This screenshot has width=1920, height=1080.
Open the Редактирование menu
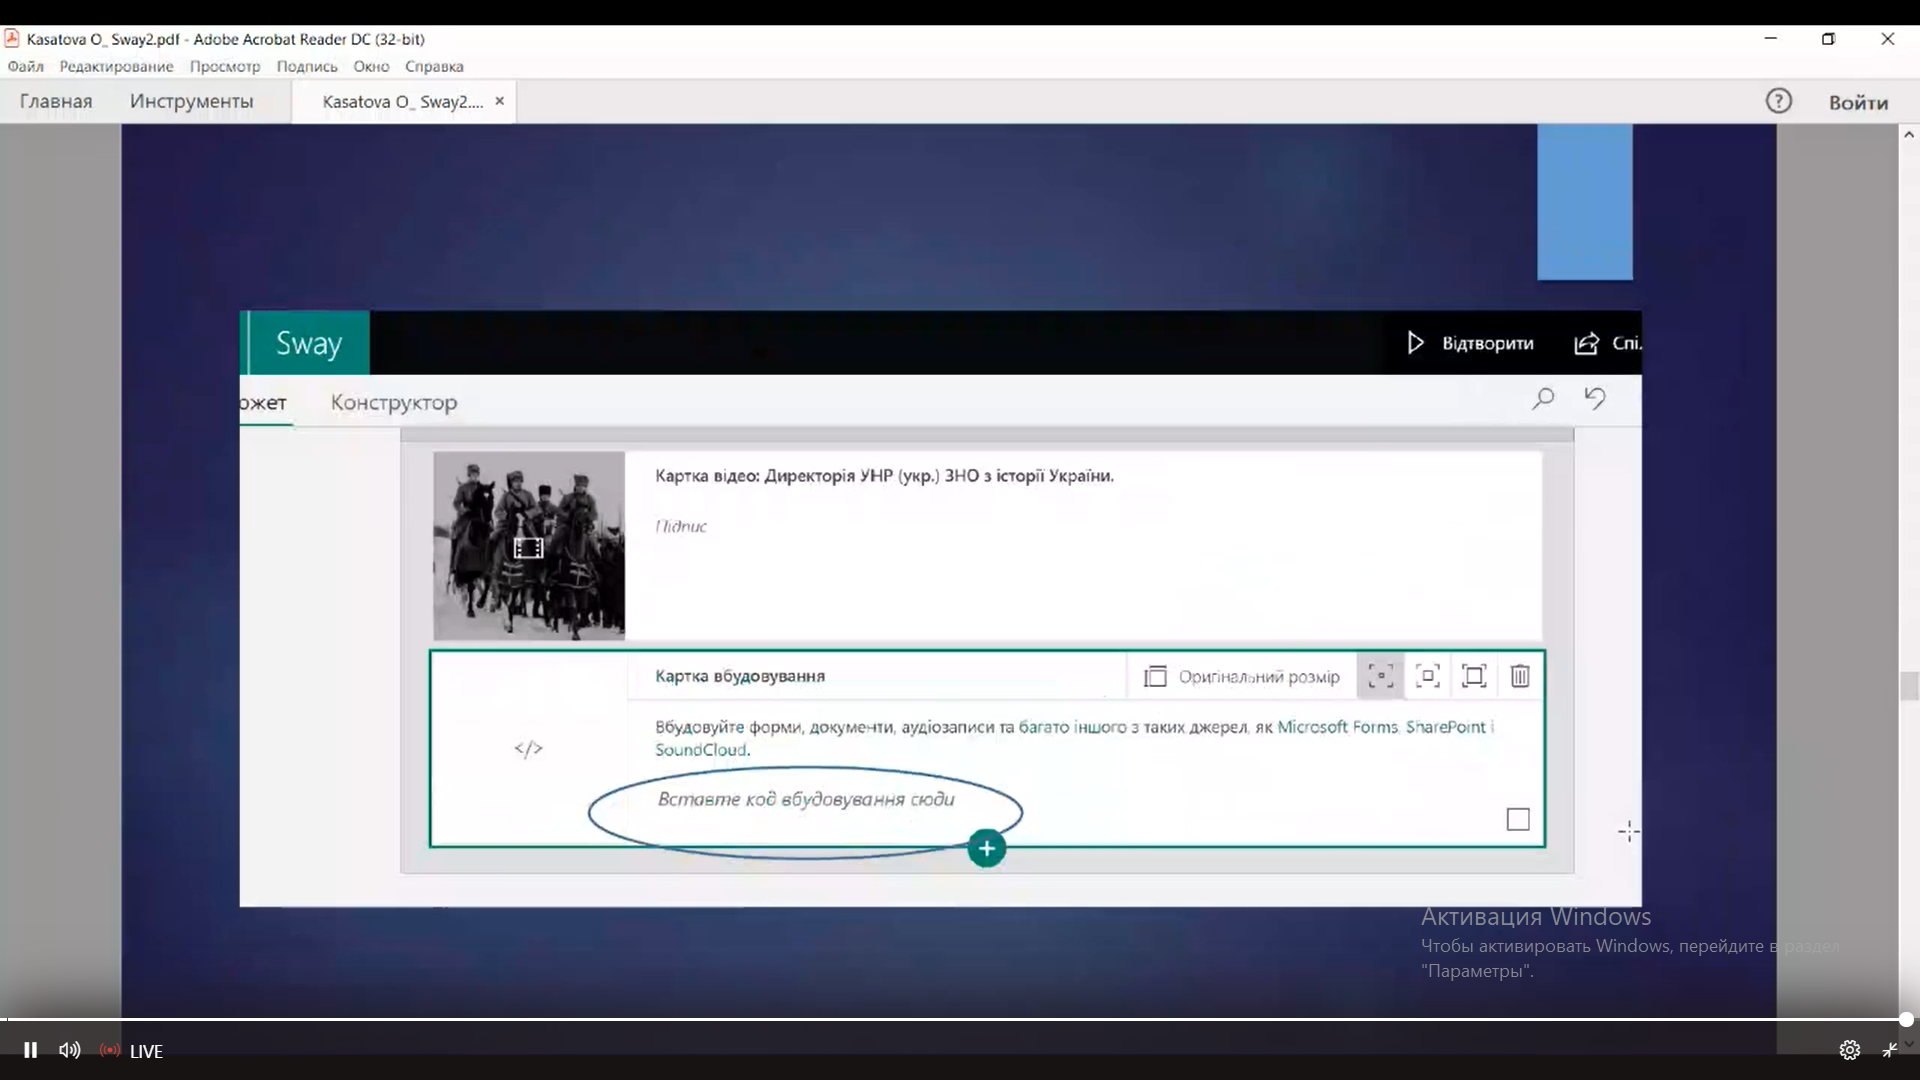pyautogui.click(x=116, y=66)
